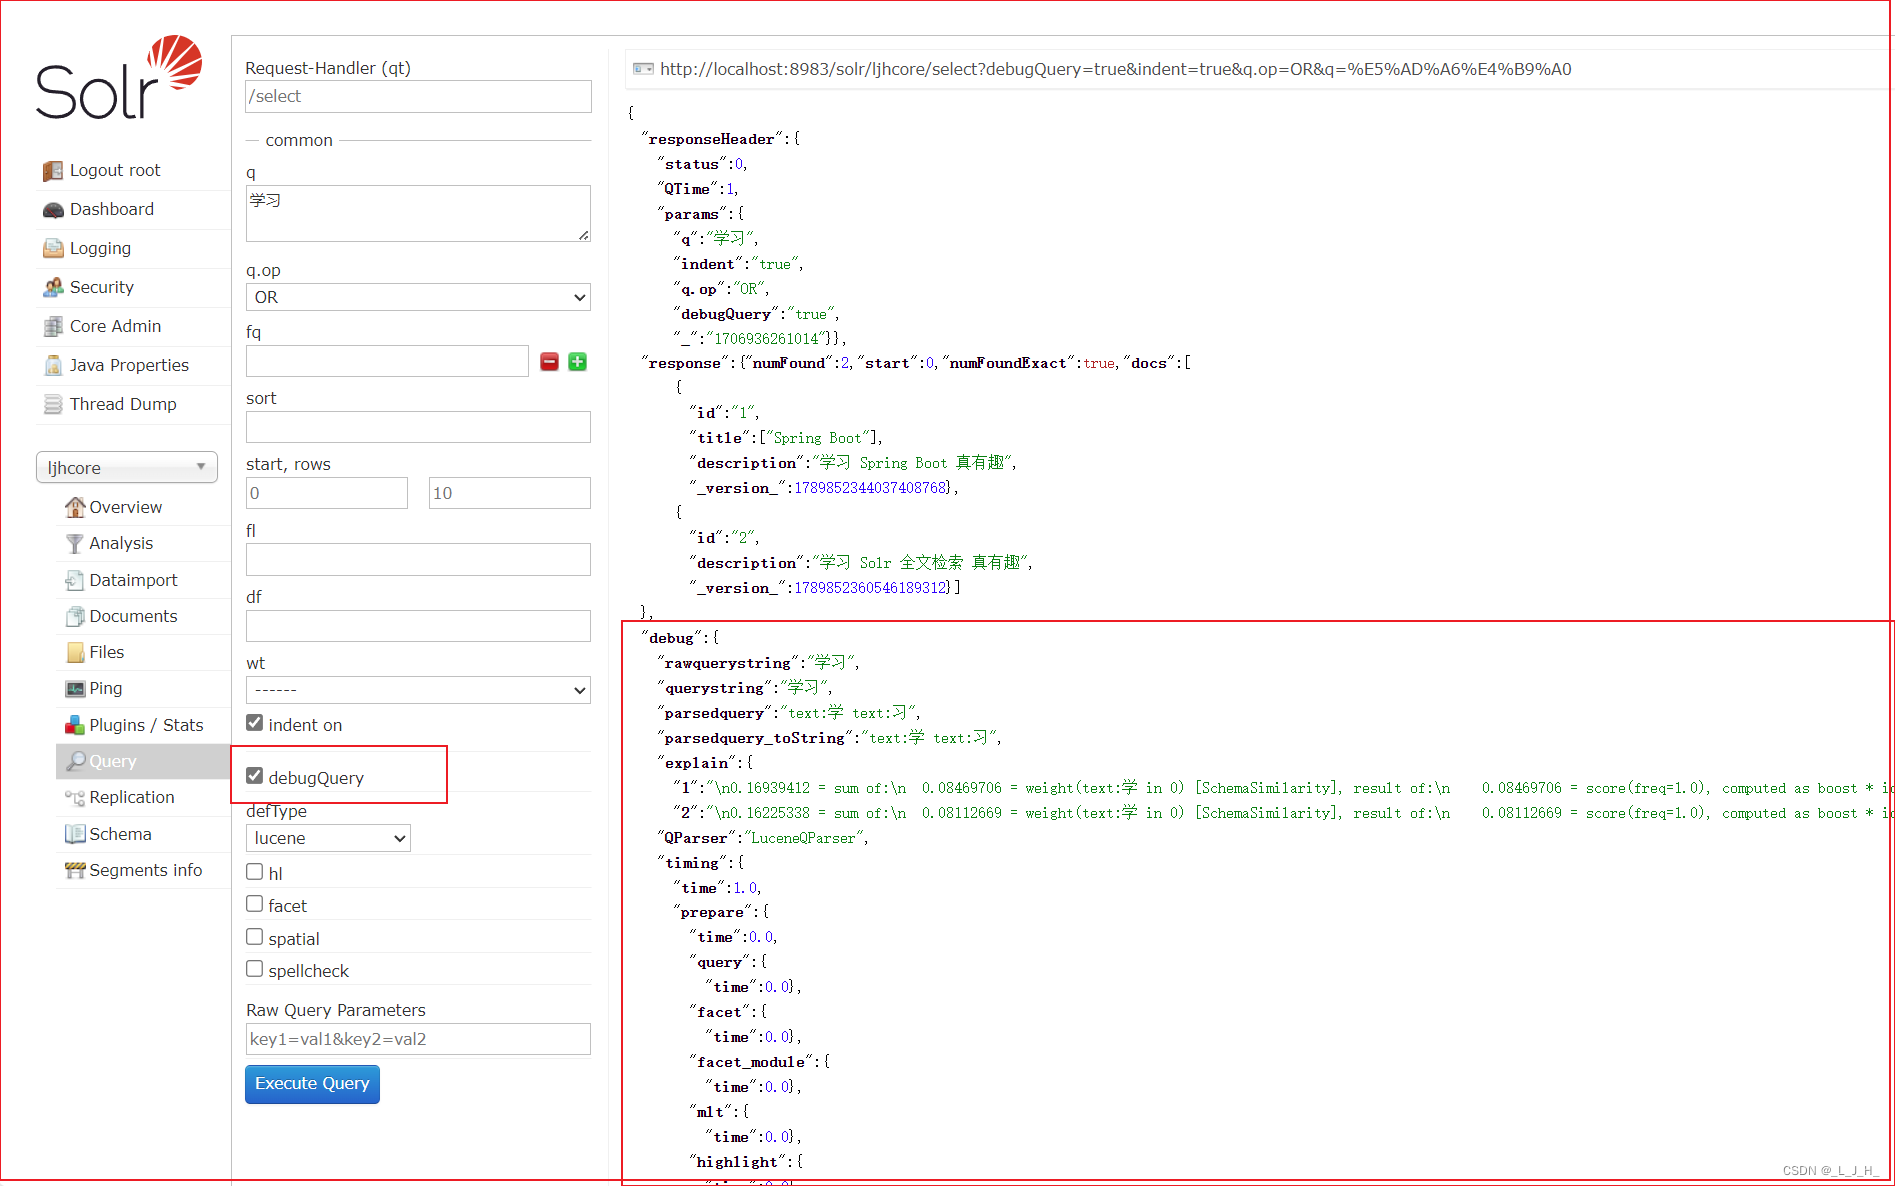This screenshot has height=1186, width=1895.
Task: Open the Security page
Action: click(x=102, y=288)
